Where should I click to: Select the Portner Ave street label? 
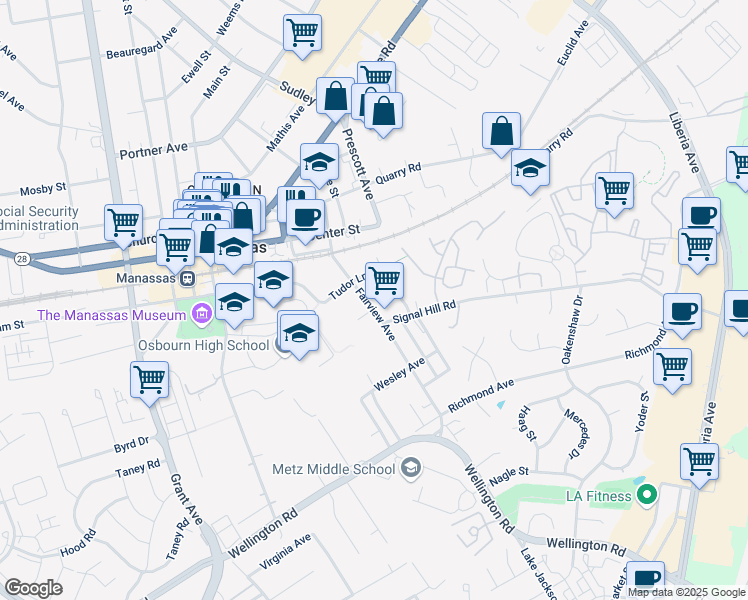tap(154, 151)
